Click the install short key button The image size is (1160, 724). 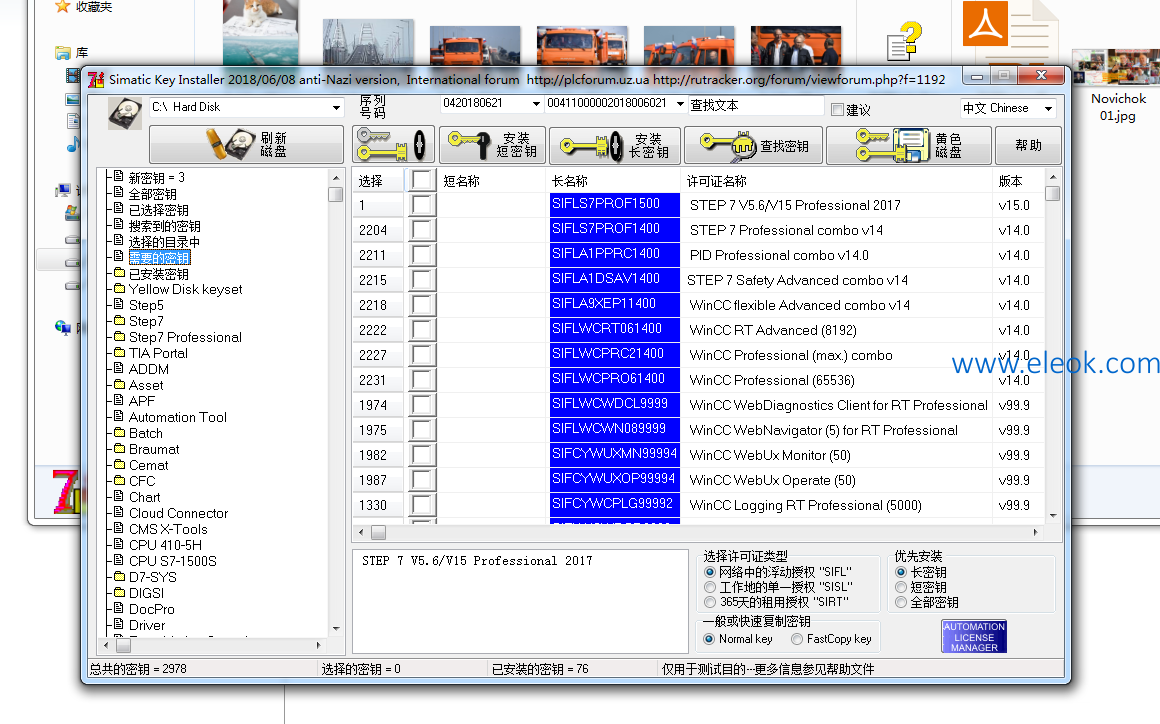[x=493, y=144]
